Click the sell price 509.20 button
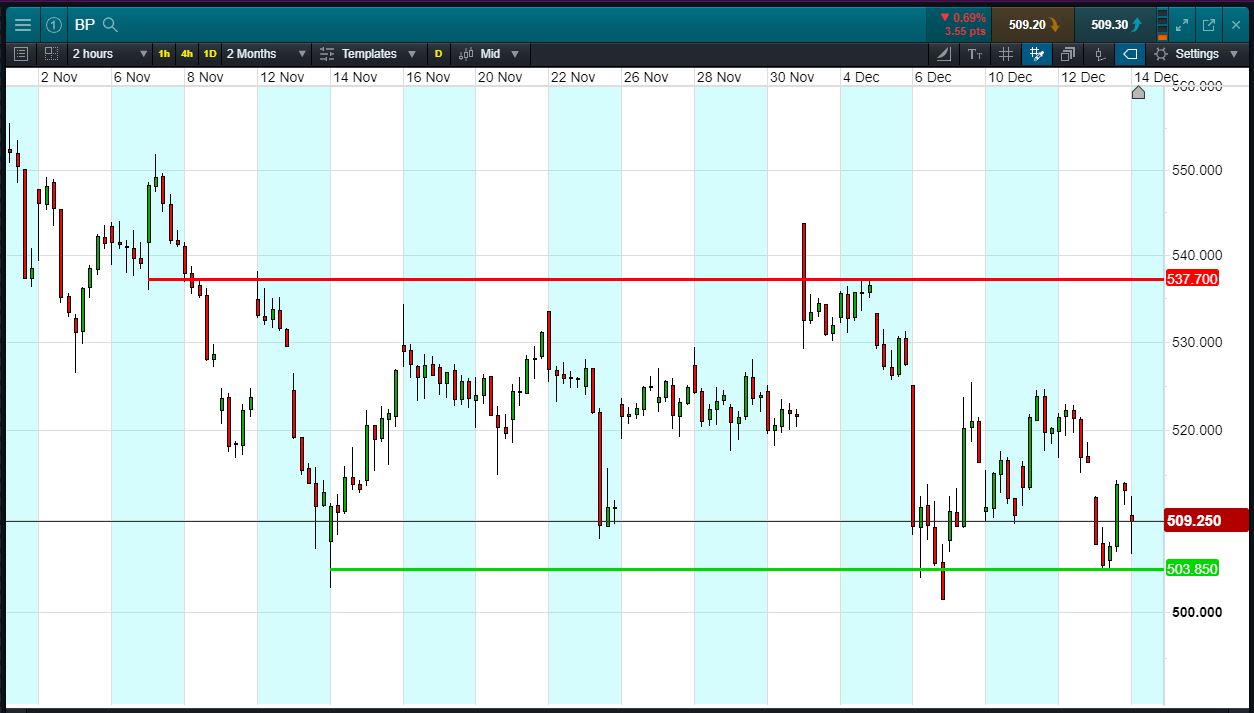Image resolution: width=1254 pixels, height=713 pixels. point(1033,25)
